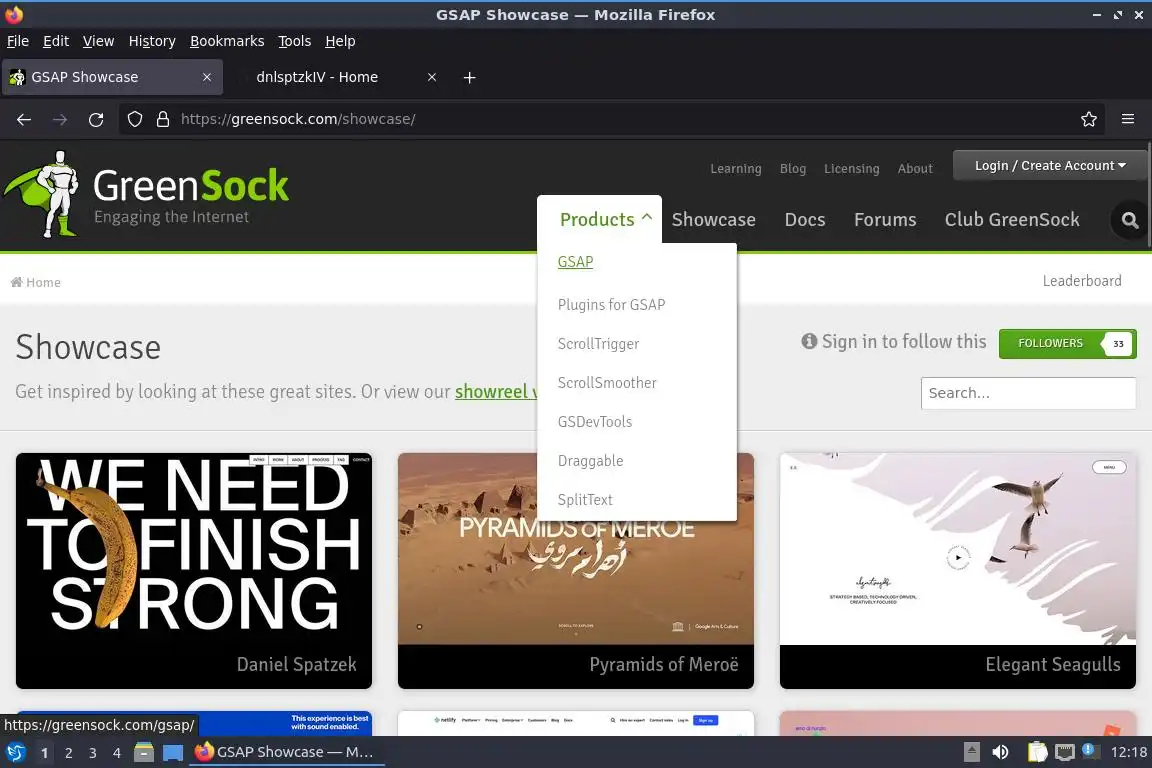The width and height of the screenshot is (1152, 768).
Task: Expand the Login / Create Account dropdown
Action: click(x=1050, y=165)
